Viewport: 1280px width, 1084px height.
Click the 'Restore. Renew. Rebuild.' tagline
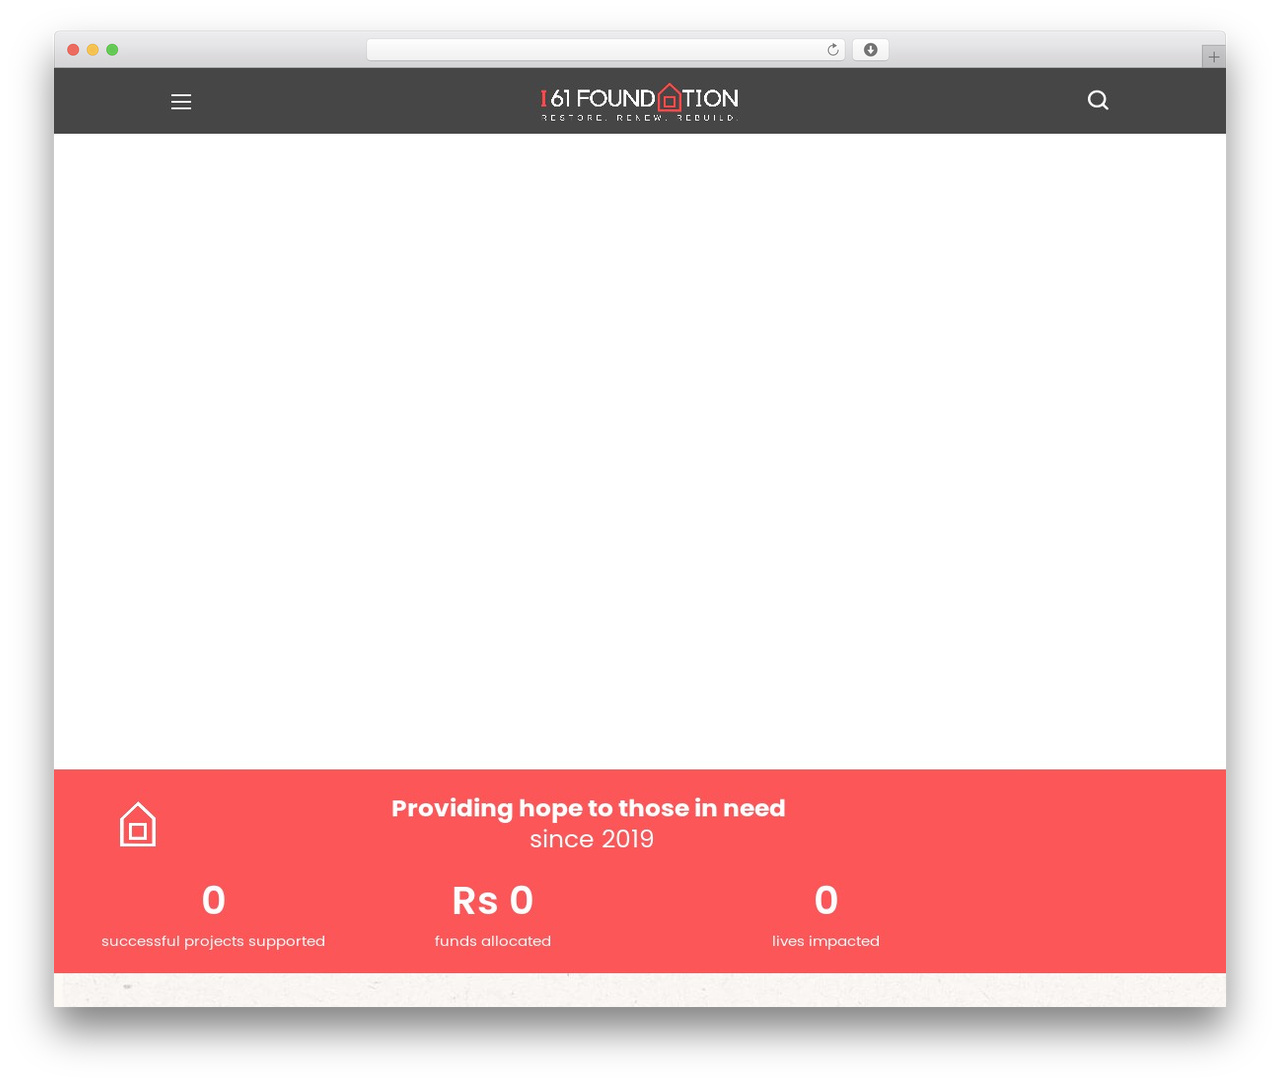(639, 118)
